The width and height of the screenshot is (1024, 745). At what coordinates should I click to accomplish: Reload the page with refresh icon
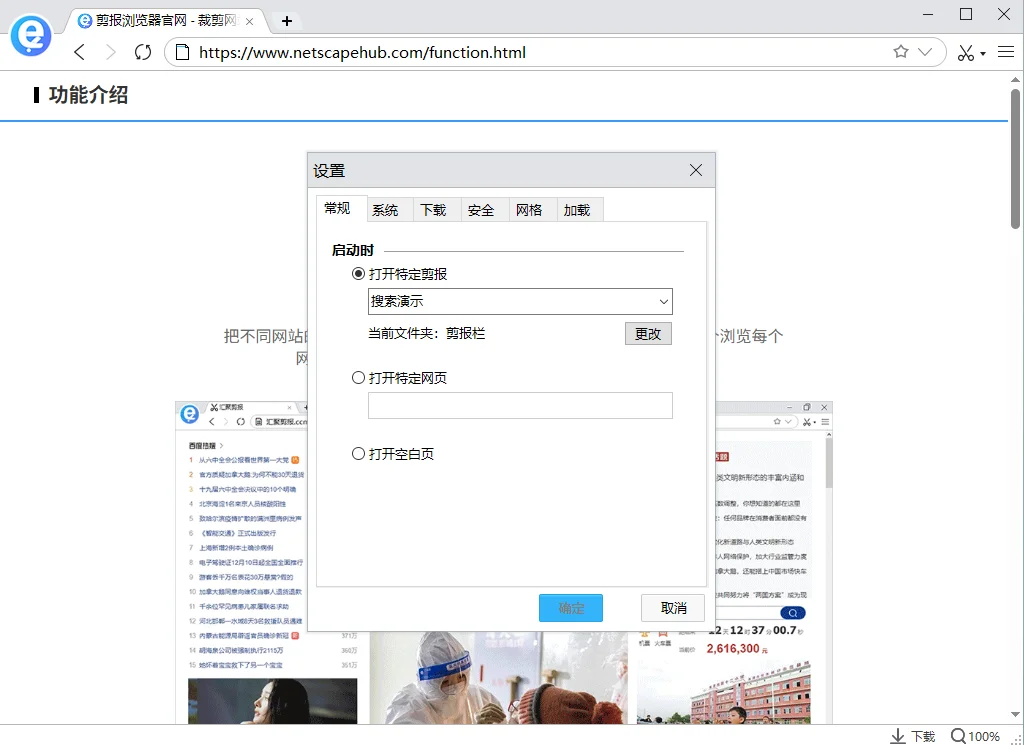[x=142, y=52]
